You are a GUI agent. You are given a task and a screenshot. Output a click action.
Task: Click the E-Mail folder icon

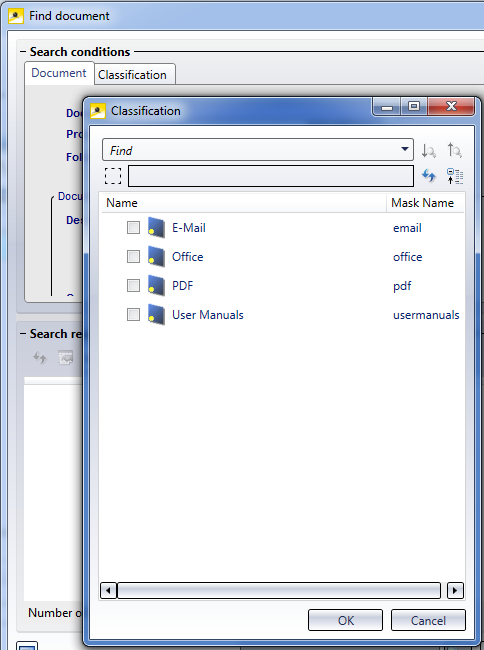click(x=157, y=228)
